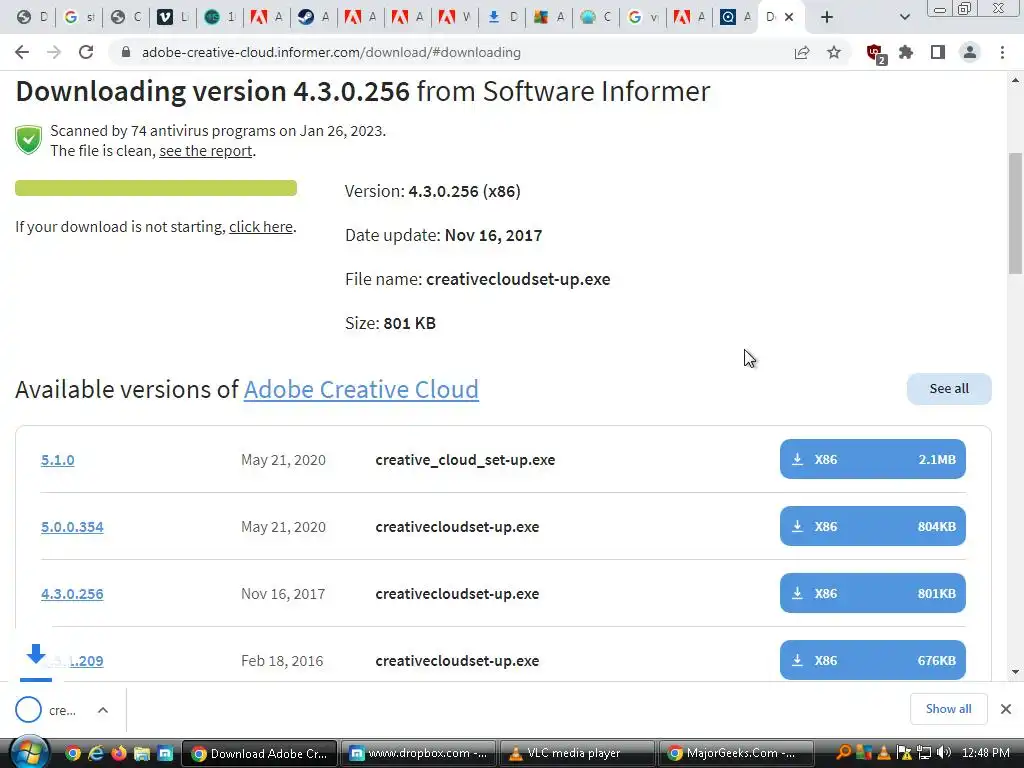Click the scrollbar down arrow
The height and width of the screenshot is (768, 1024).
(1015, 671)
